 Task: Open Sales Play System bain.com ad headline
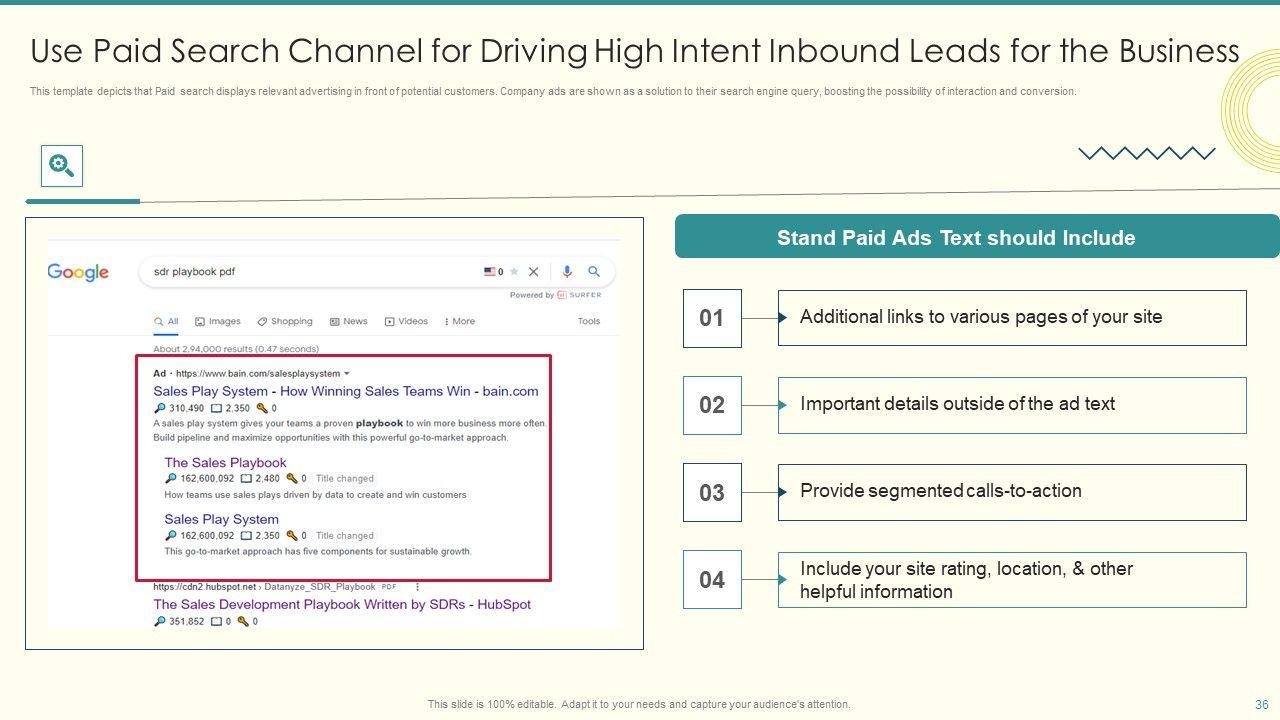click(x=345, y=391)
